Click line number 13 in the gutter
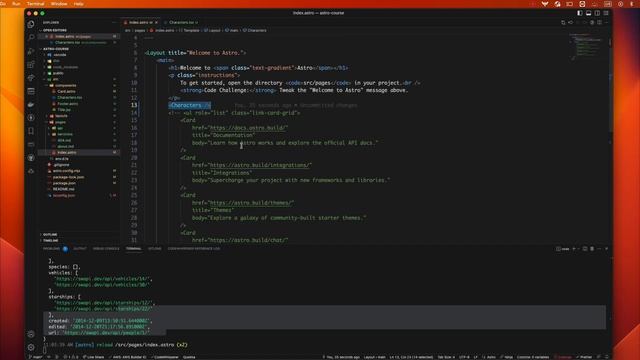This screenshot has width=640, height=360. pyautogui.click(x=134, y=105)
